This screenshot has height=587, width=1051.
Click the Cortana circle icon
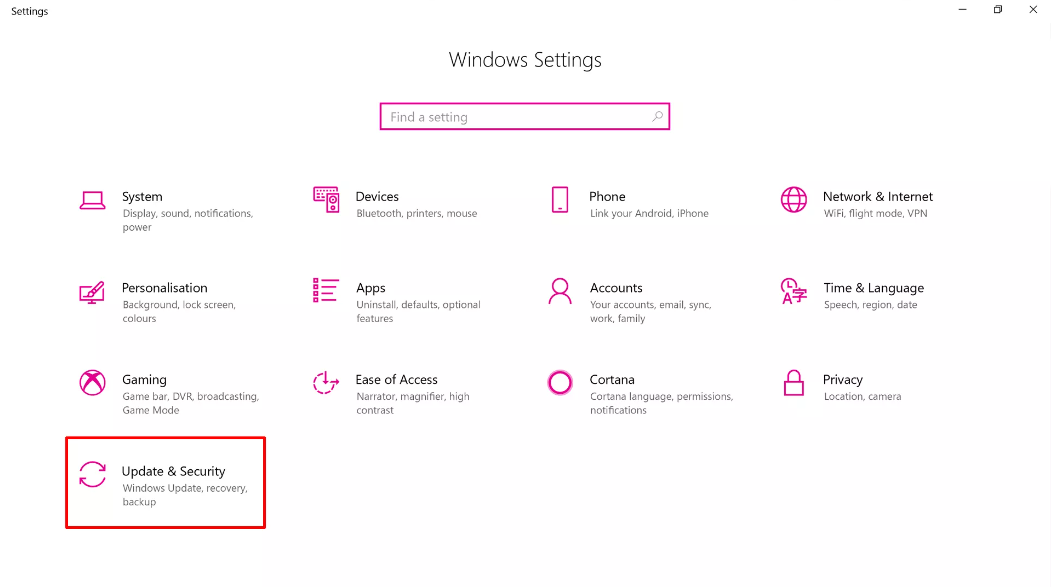click(x=560, y=383)
